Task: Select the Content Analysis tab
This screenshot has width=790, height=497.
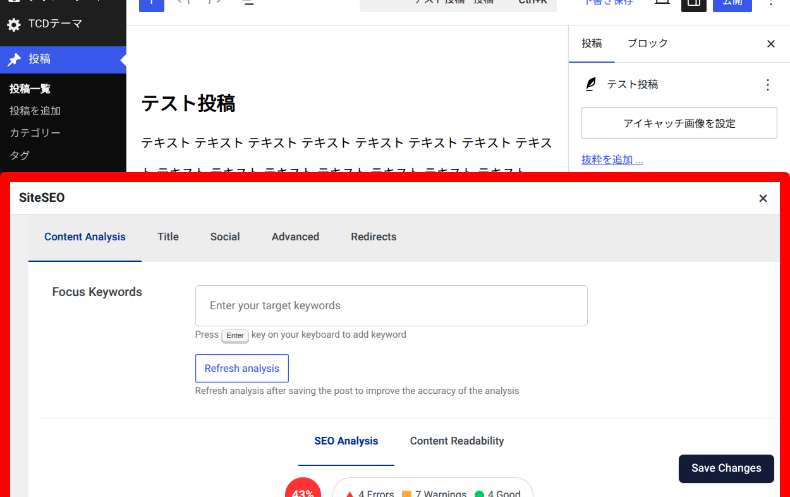Action: [85, 237]
